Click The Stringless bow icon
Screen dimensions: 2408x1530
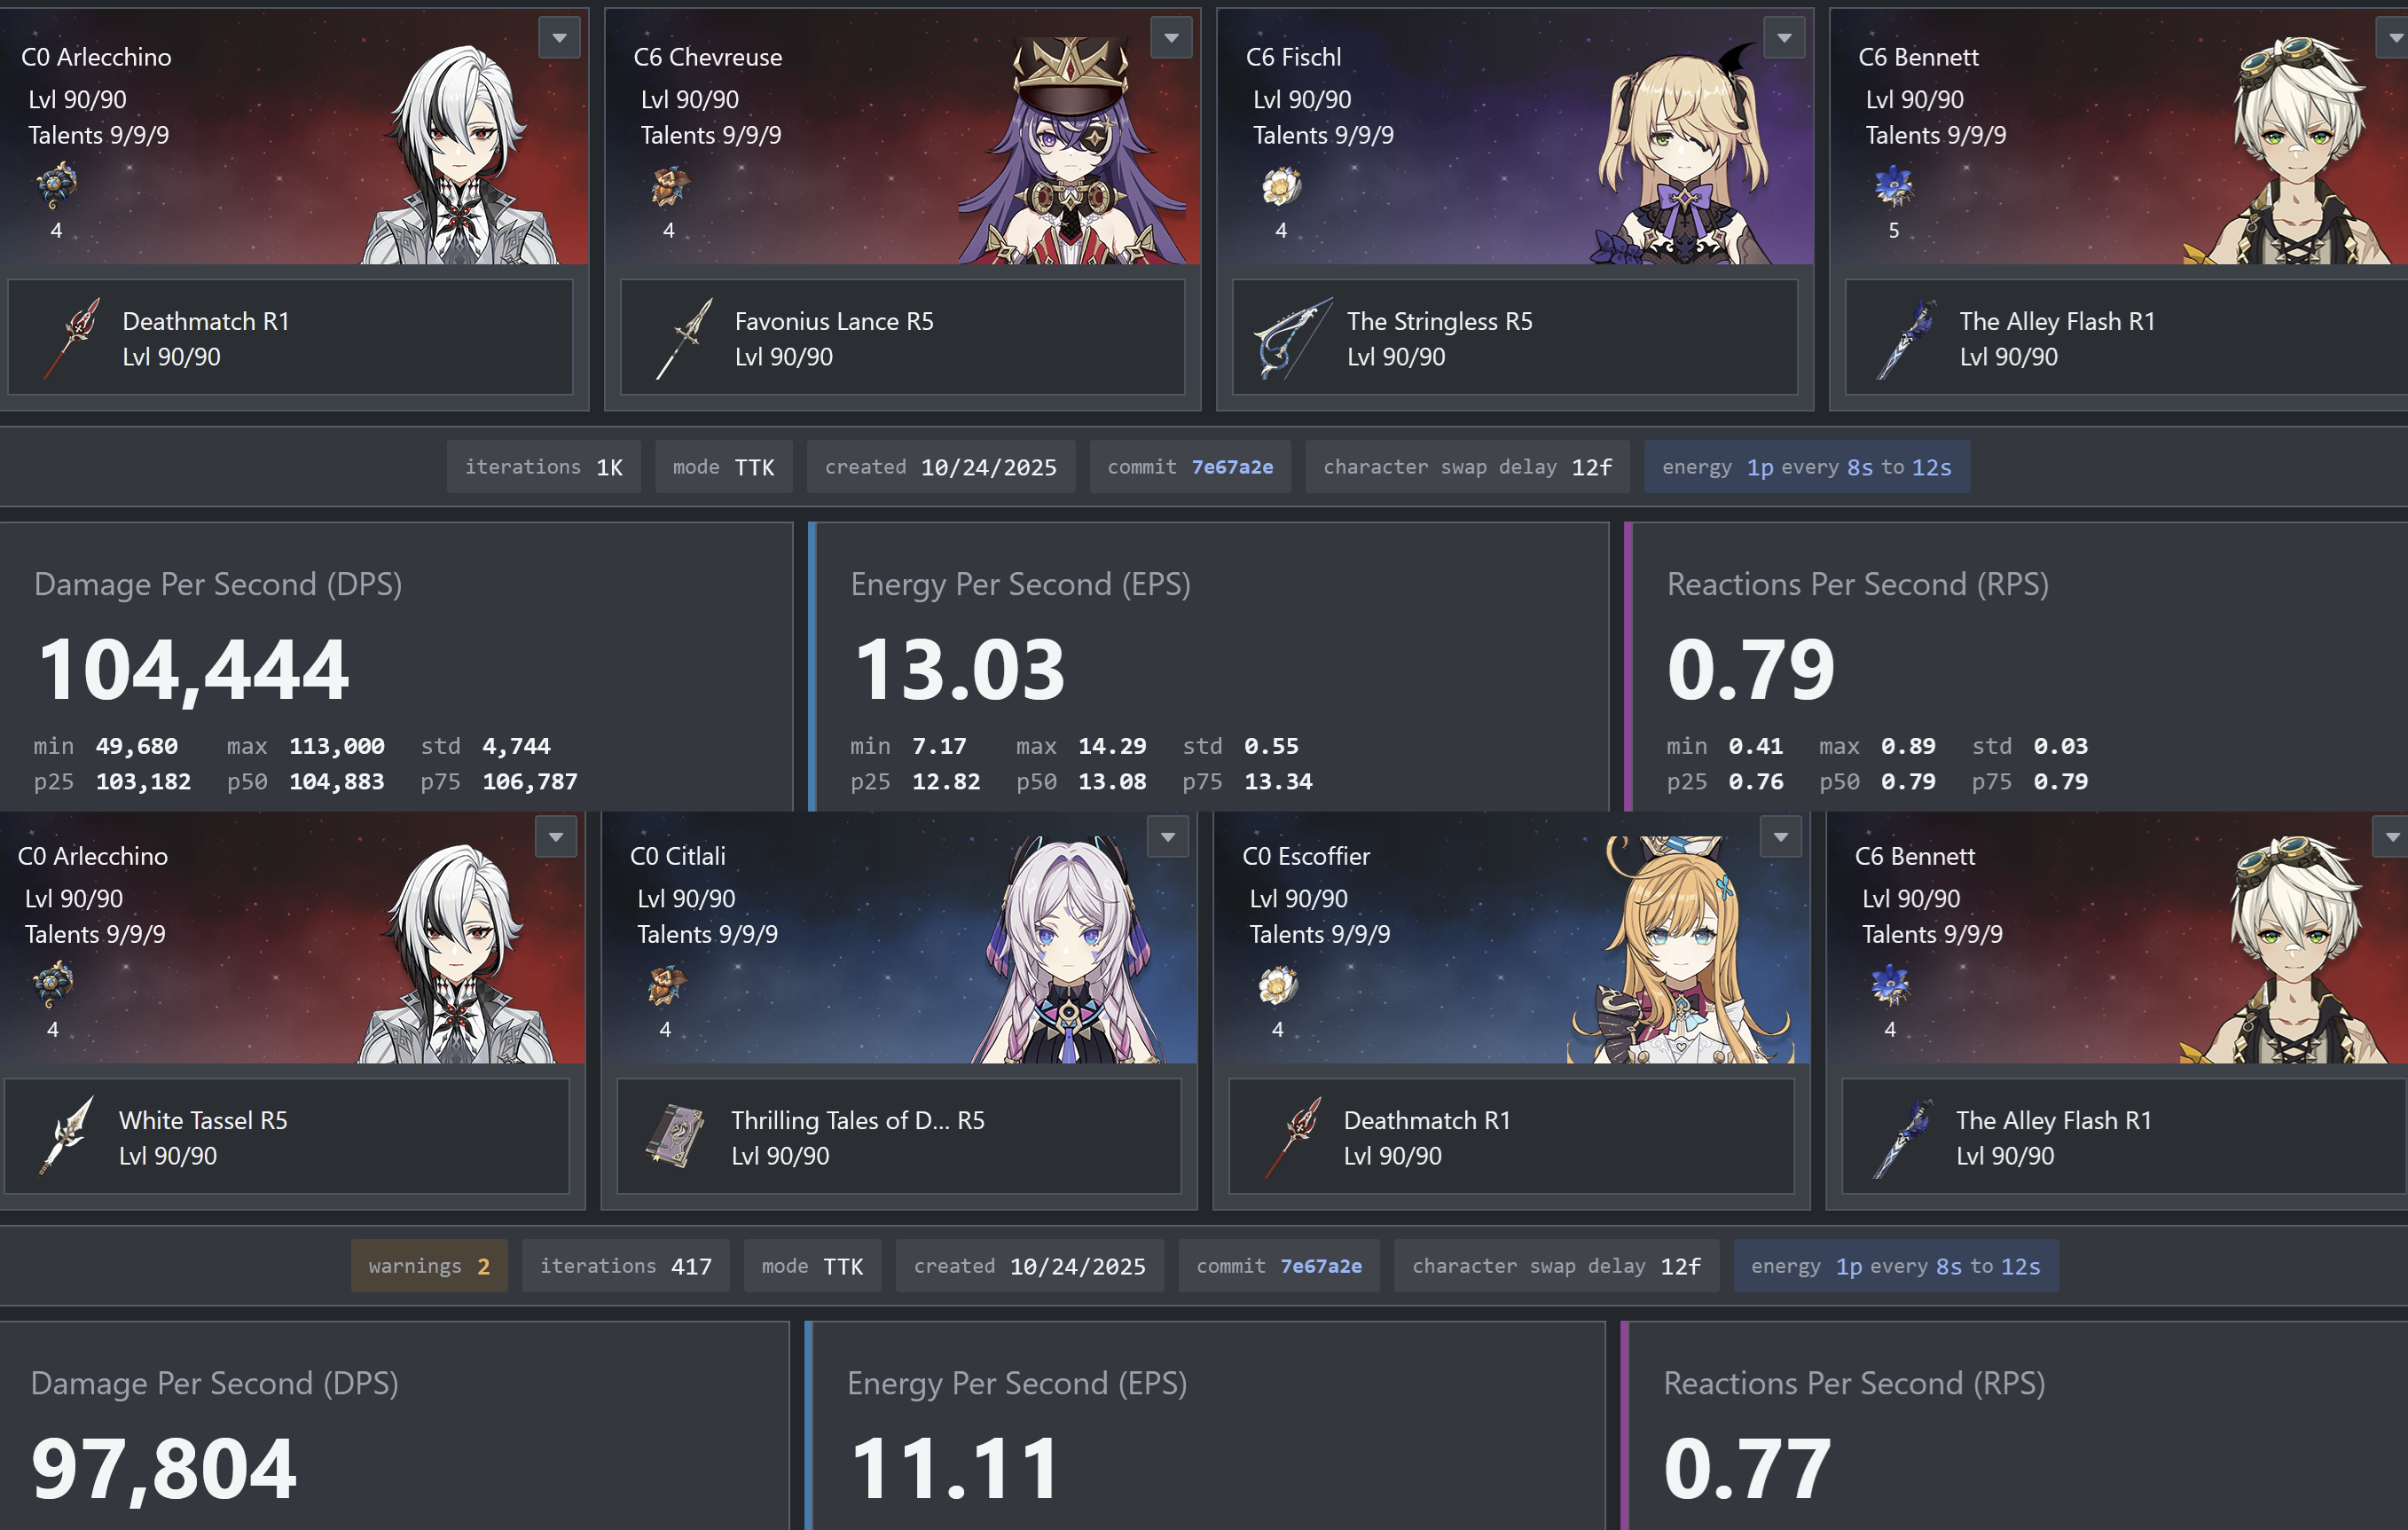(1292, 338)
